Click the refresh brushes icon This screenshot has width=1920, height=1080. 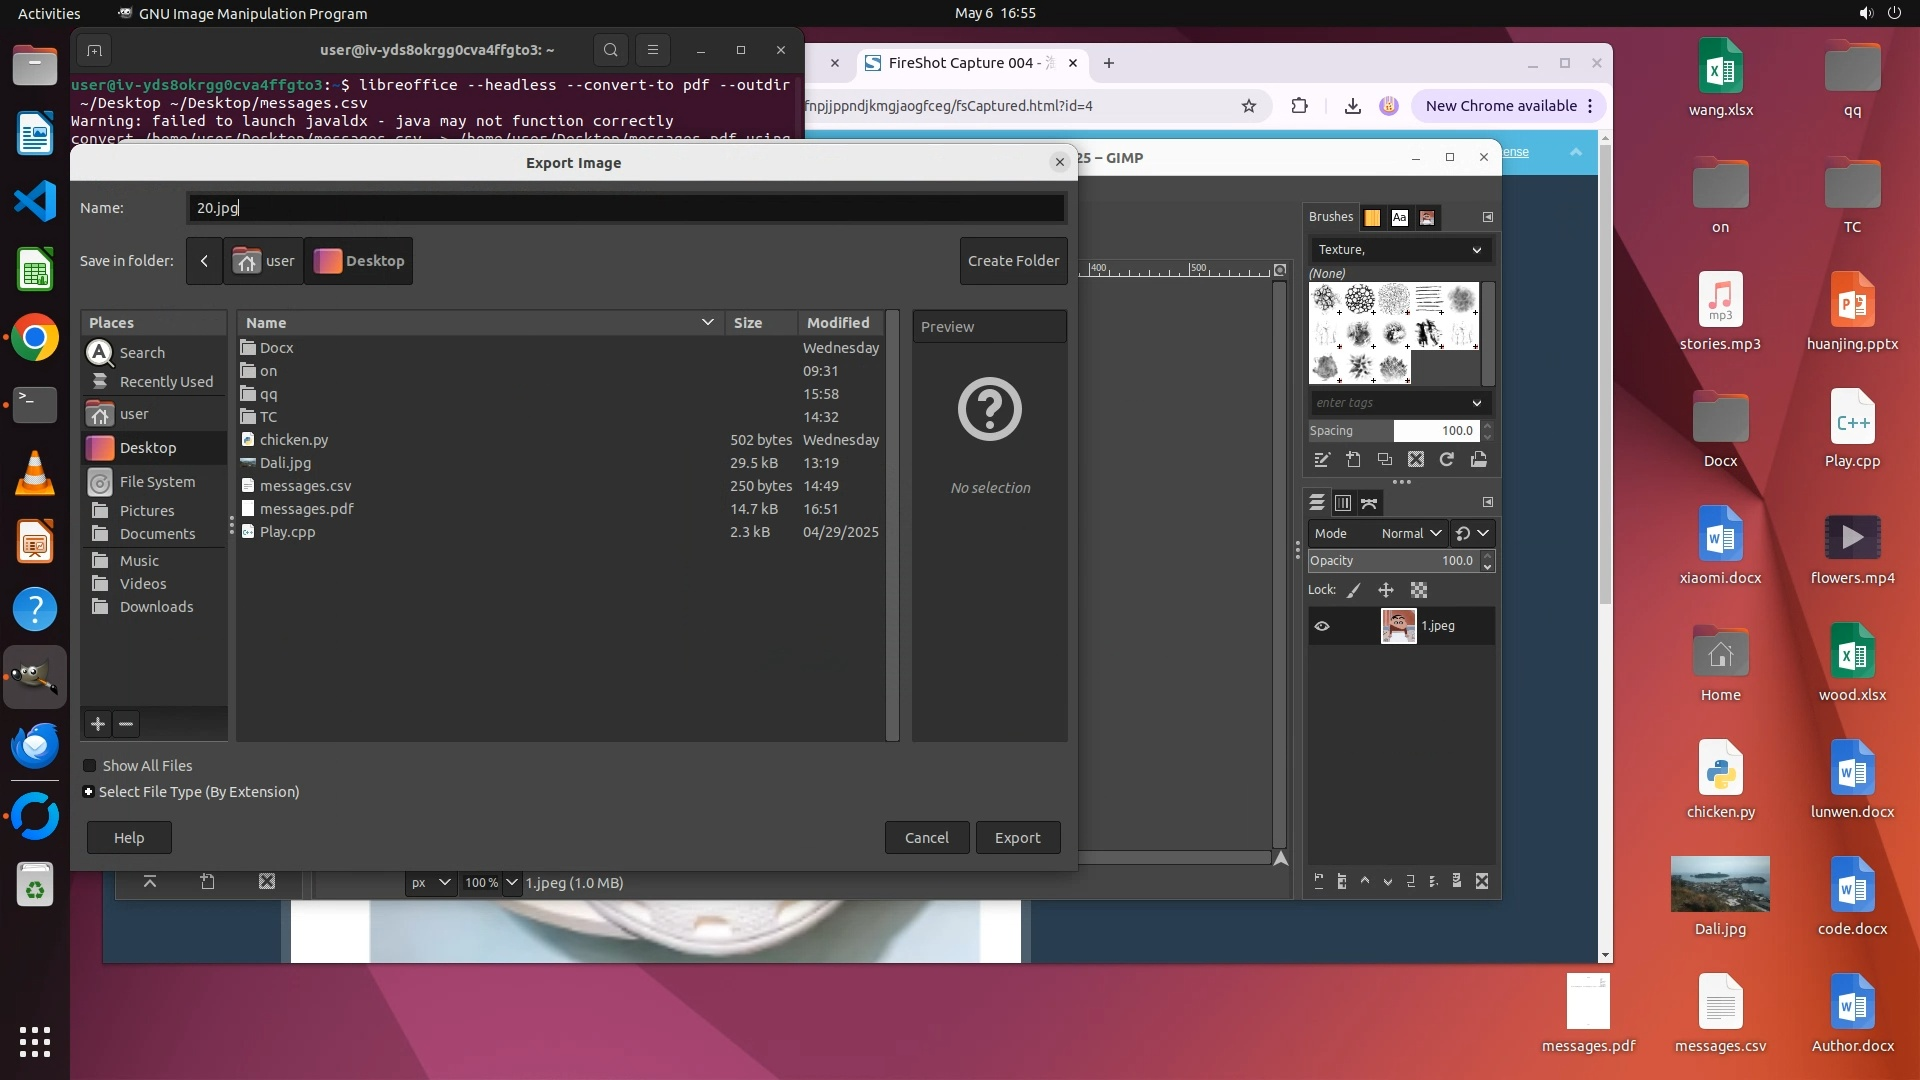click(1447, 460)
